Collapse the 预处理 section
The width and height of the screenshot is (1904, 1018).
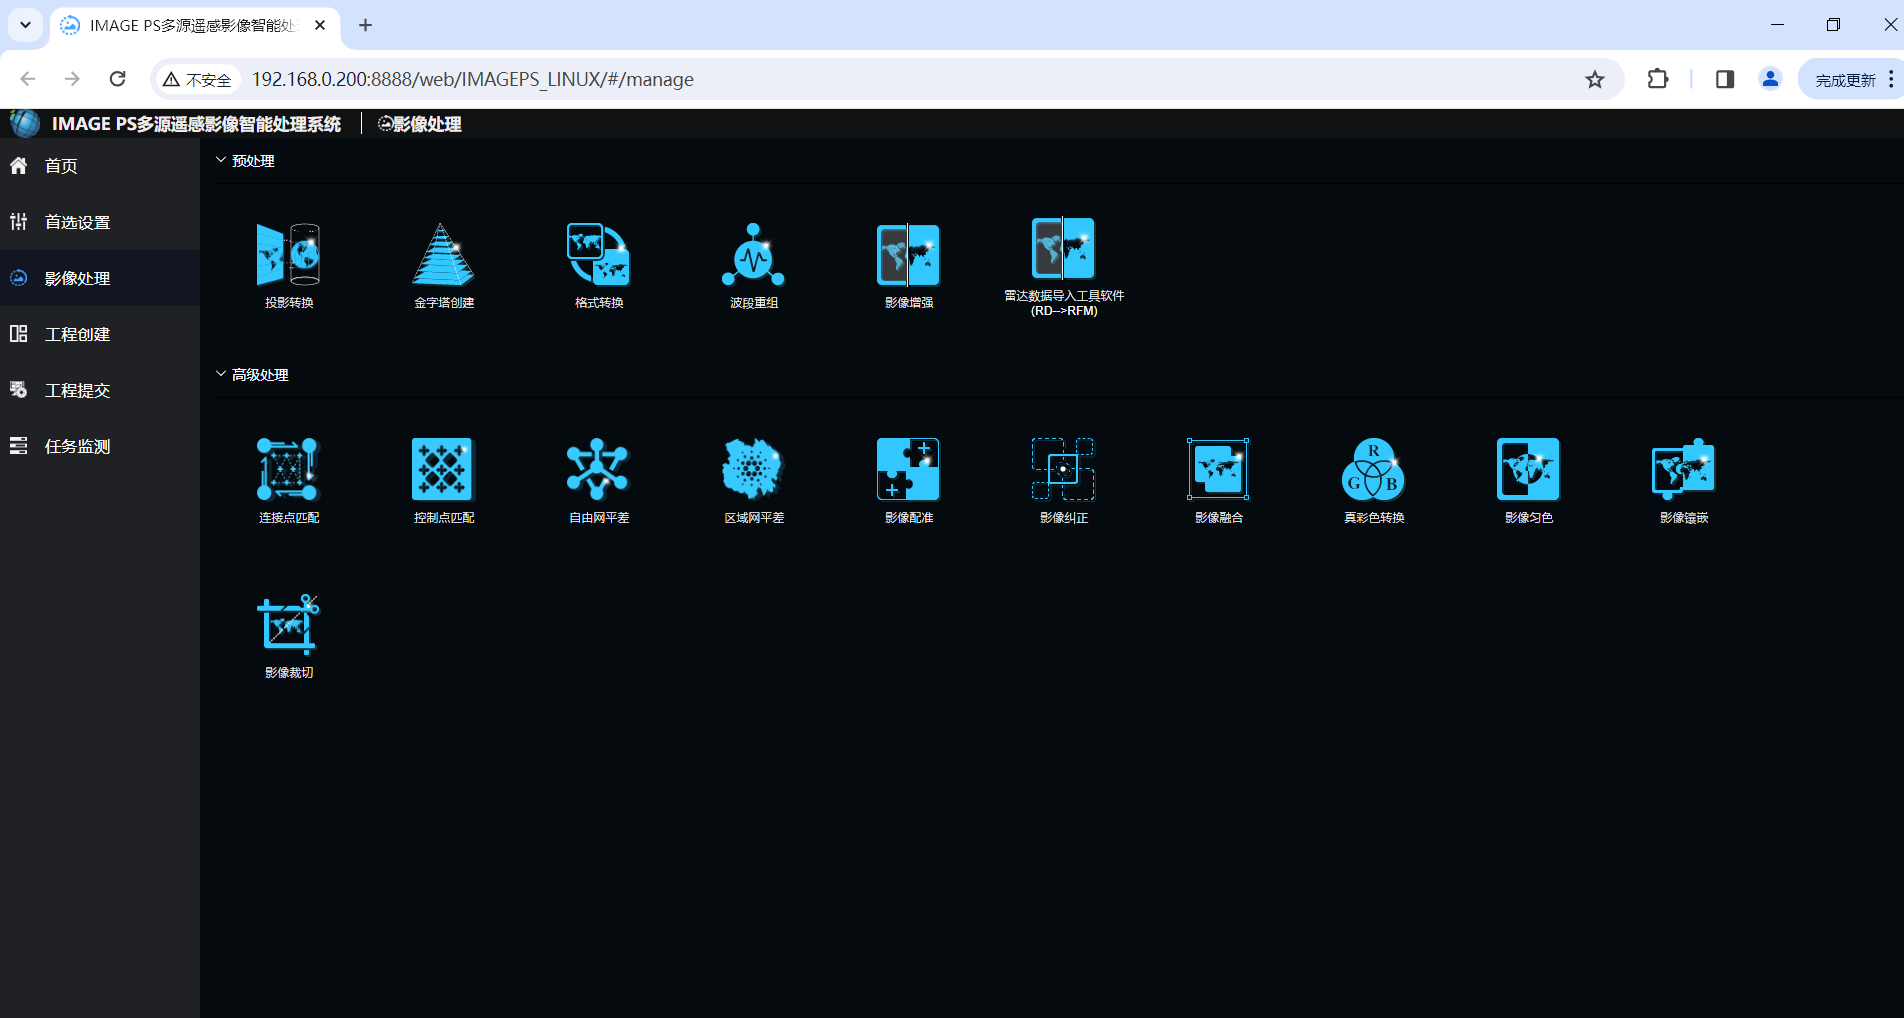click(221, 160)
